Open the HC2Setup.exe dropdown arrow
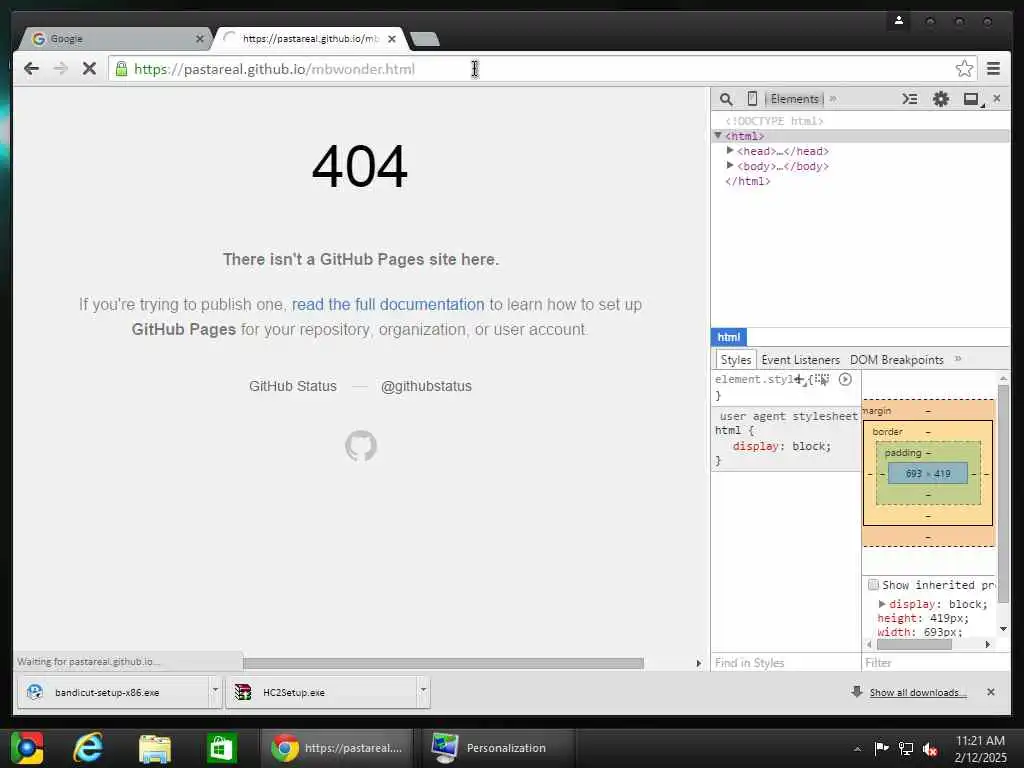This screenshot has width=1024, height=768. (423, 690)
